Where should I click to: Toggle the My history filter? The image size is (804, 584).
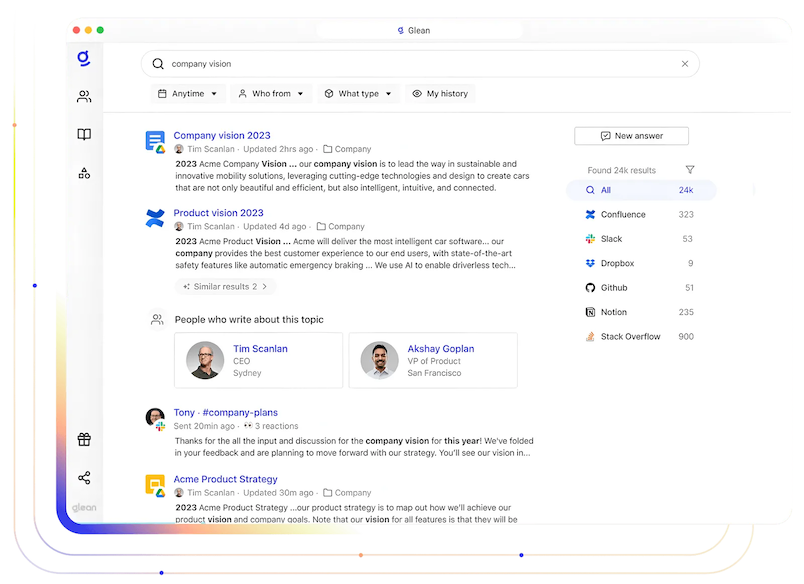[440, 94]
